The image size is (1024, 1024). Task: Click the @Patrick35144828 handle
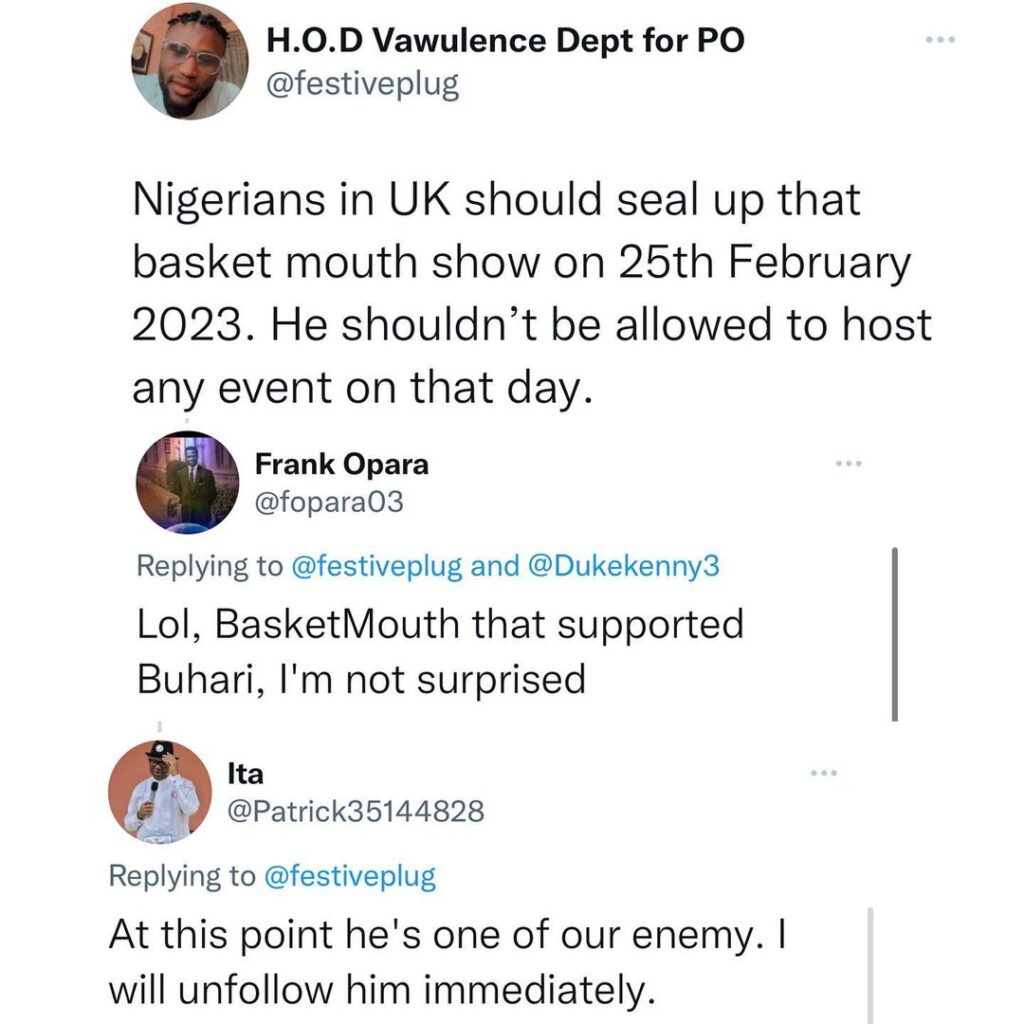pos(356,811)
